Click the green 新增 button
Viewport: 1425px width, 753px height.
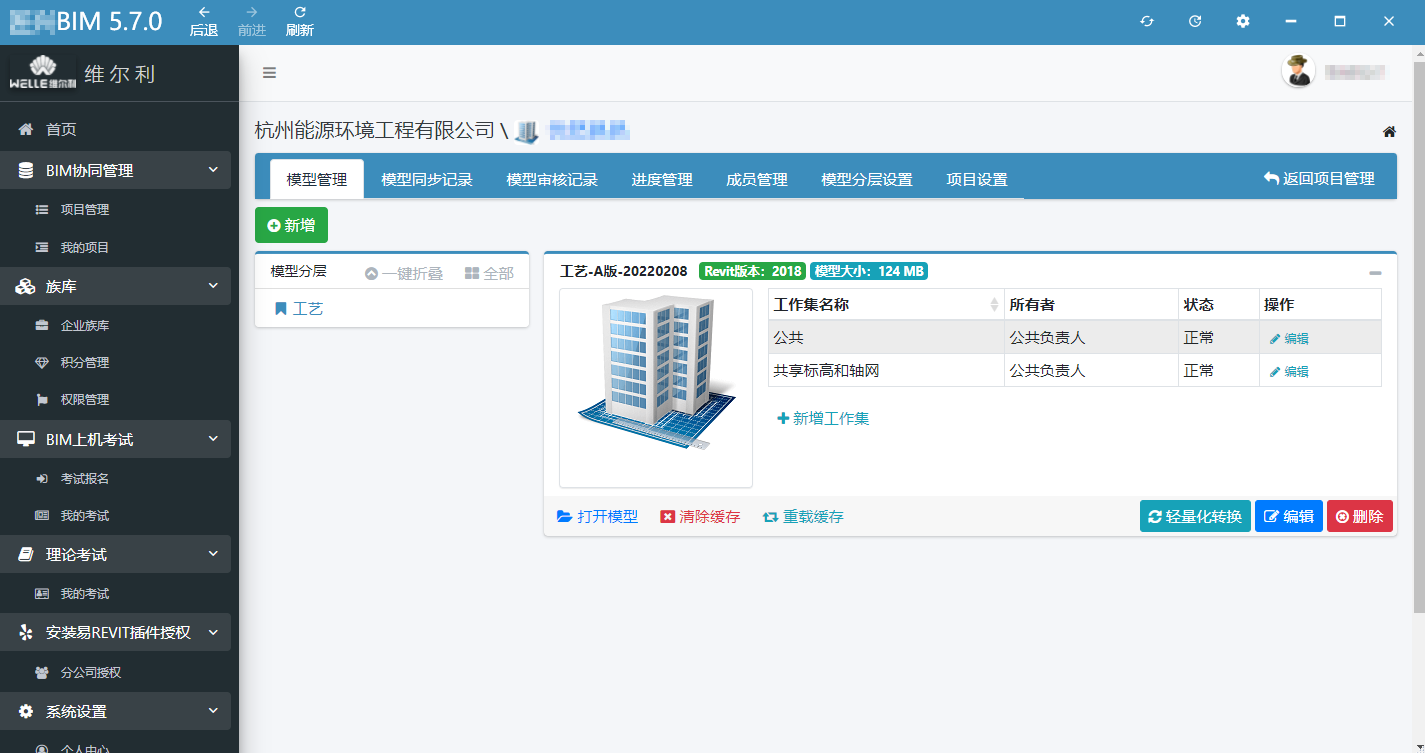(x=291, y=225)
